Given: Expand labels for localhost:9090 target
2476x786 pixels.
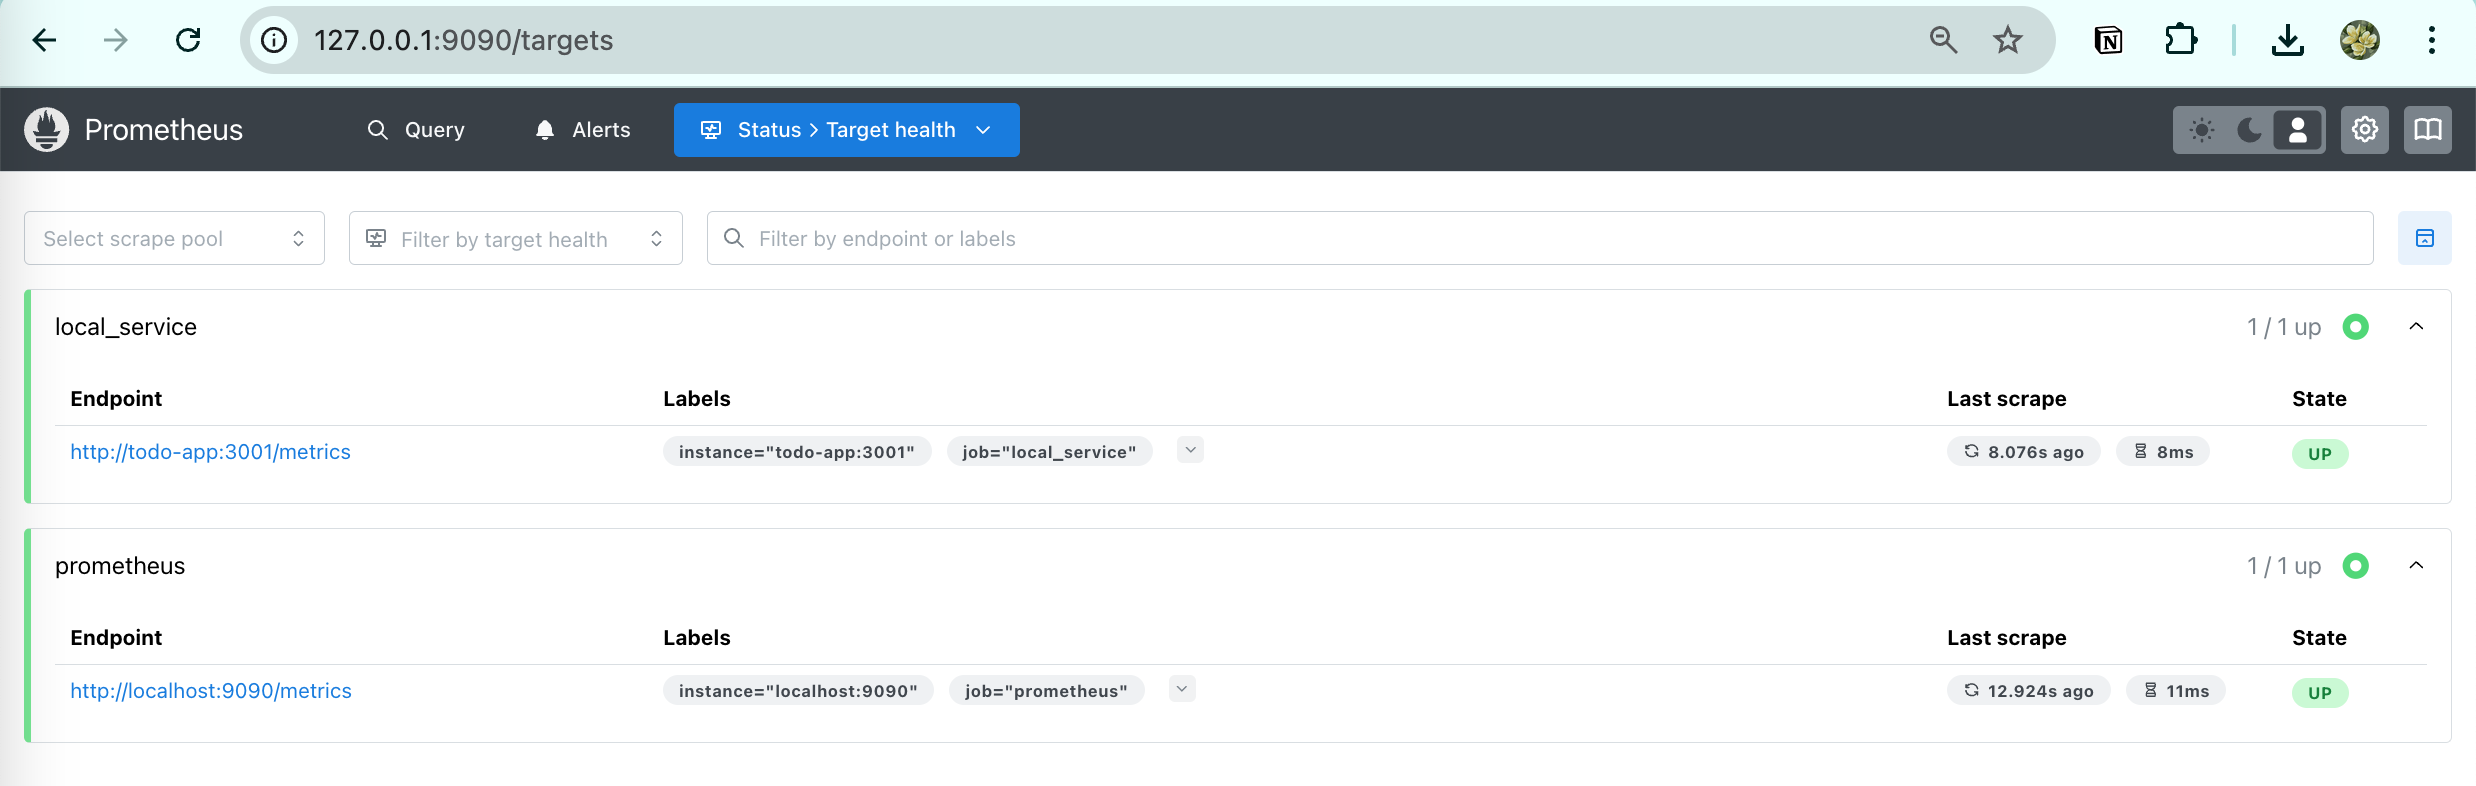Looking at the screenshot, I should (1182, 689).
